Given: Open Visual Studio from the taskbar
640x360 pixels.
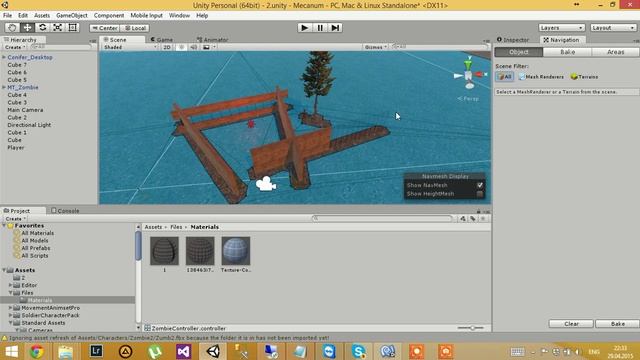Looking at the screenshot, I should click(x=184, y=351).
